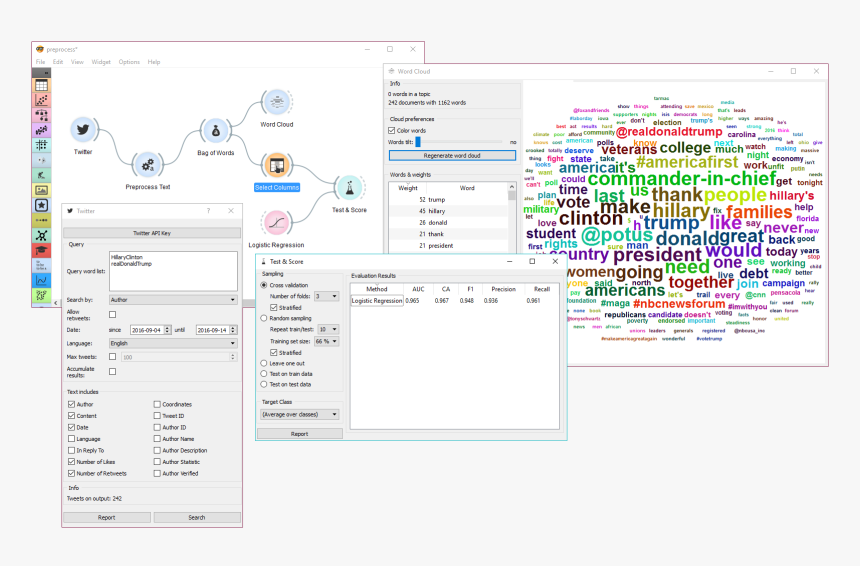Click the Search button in Twitter window
The width and height of the screenshot is (860, 566).
point(197,517)
